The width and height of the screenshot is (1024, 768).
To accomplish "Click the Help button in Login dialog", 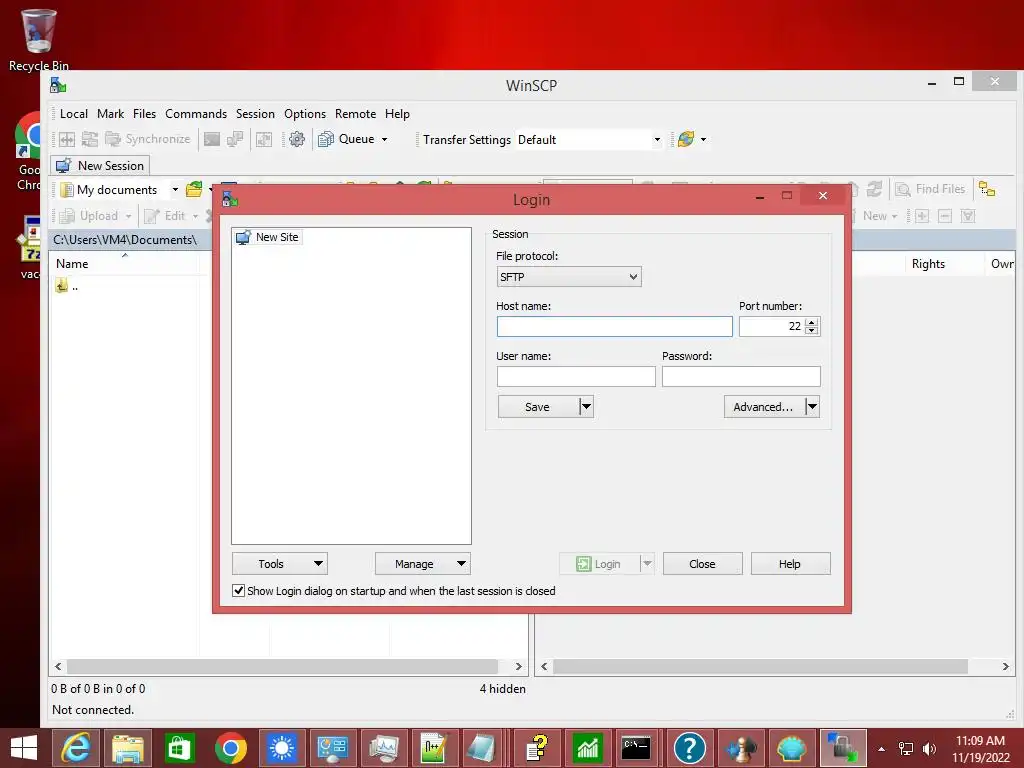I will [x=790, y=564].
